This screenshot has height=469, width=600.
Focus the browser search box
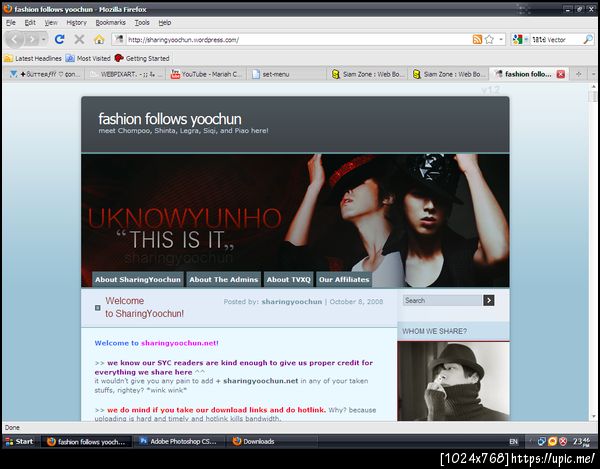555,39
